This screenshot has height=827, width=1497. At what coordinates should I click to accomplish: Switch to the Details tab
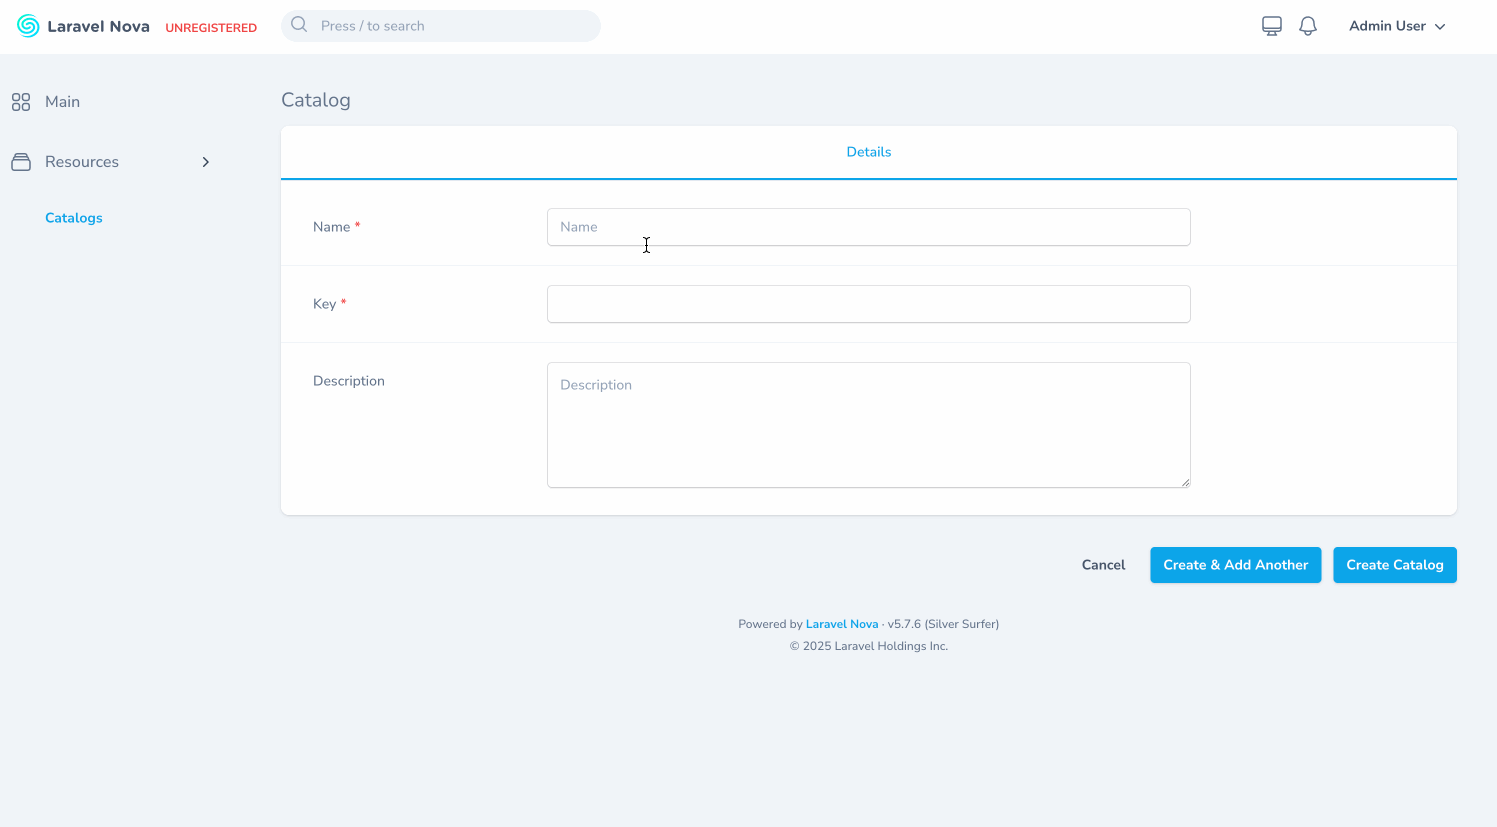tap(868, 151)
